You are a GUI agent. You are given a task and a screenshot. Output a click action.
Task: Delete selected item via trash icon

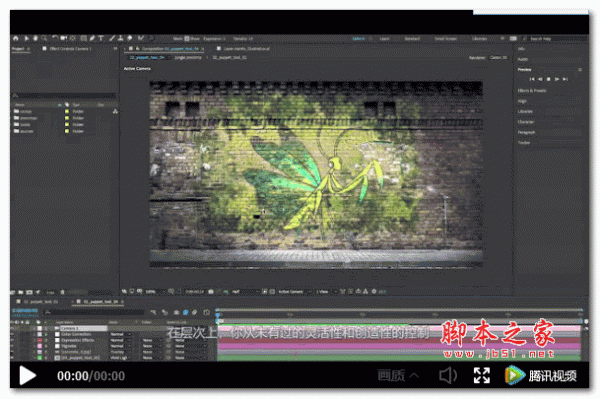click(x=62, y=292)
